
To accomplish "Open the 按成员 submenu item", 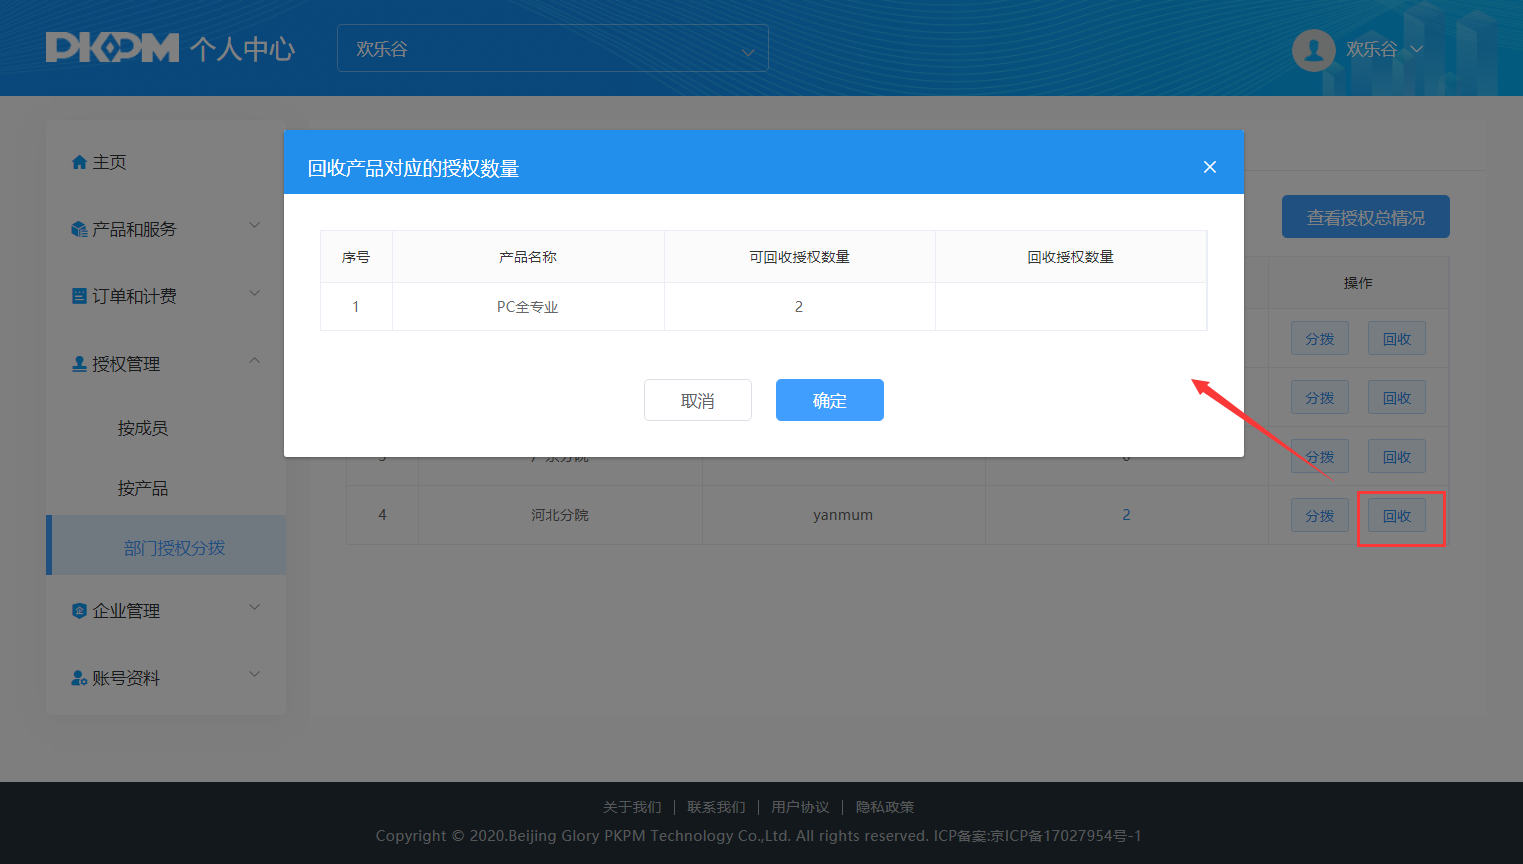I will point(142,428).
